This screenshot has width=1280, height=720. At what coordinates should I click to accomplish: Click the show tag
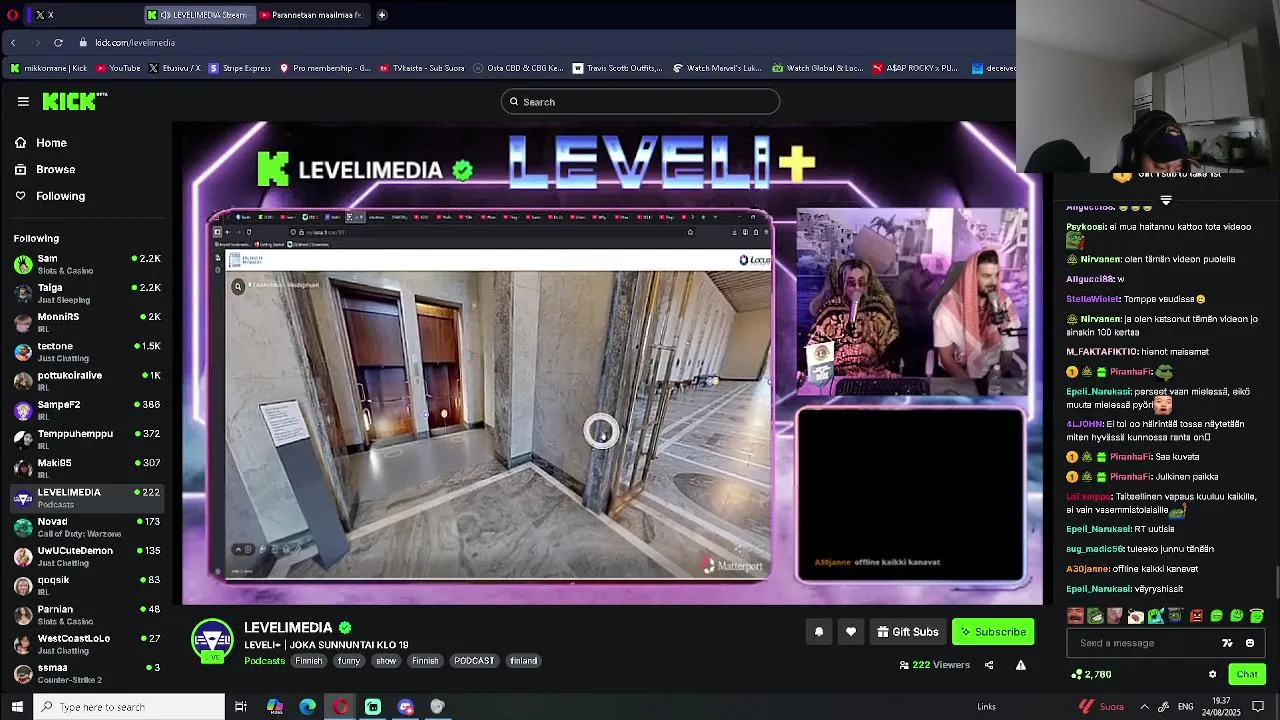tap(386, 661)
